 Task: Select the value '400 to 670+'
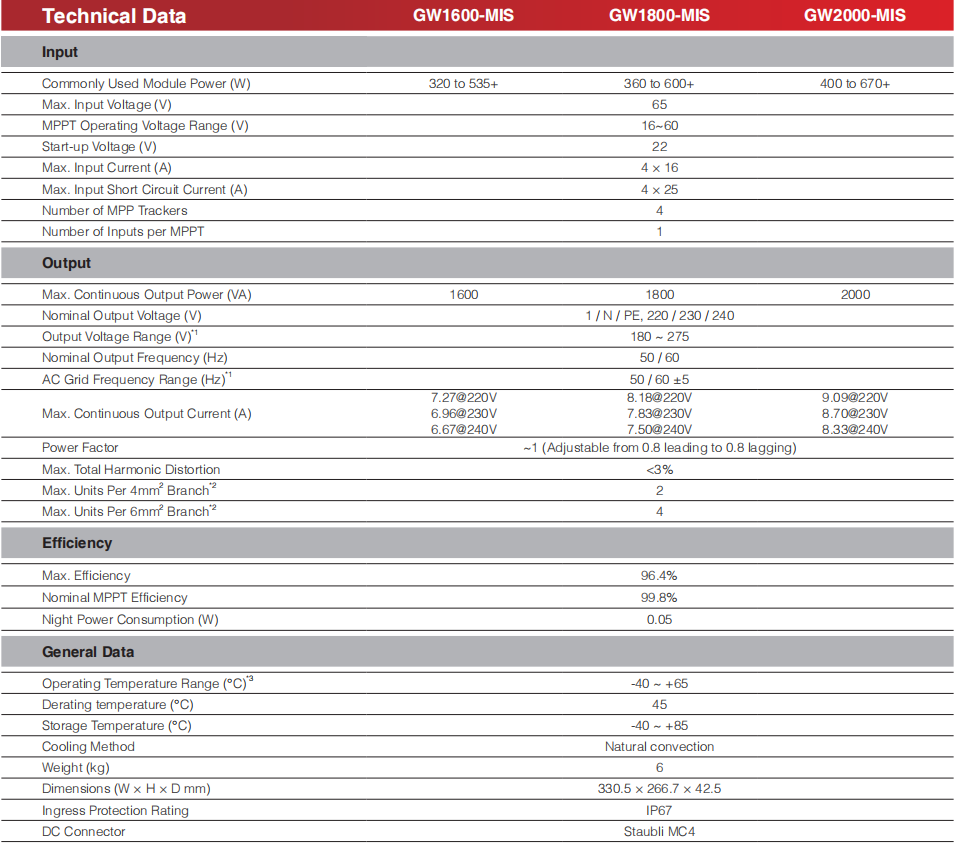pos(854,84)
